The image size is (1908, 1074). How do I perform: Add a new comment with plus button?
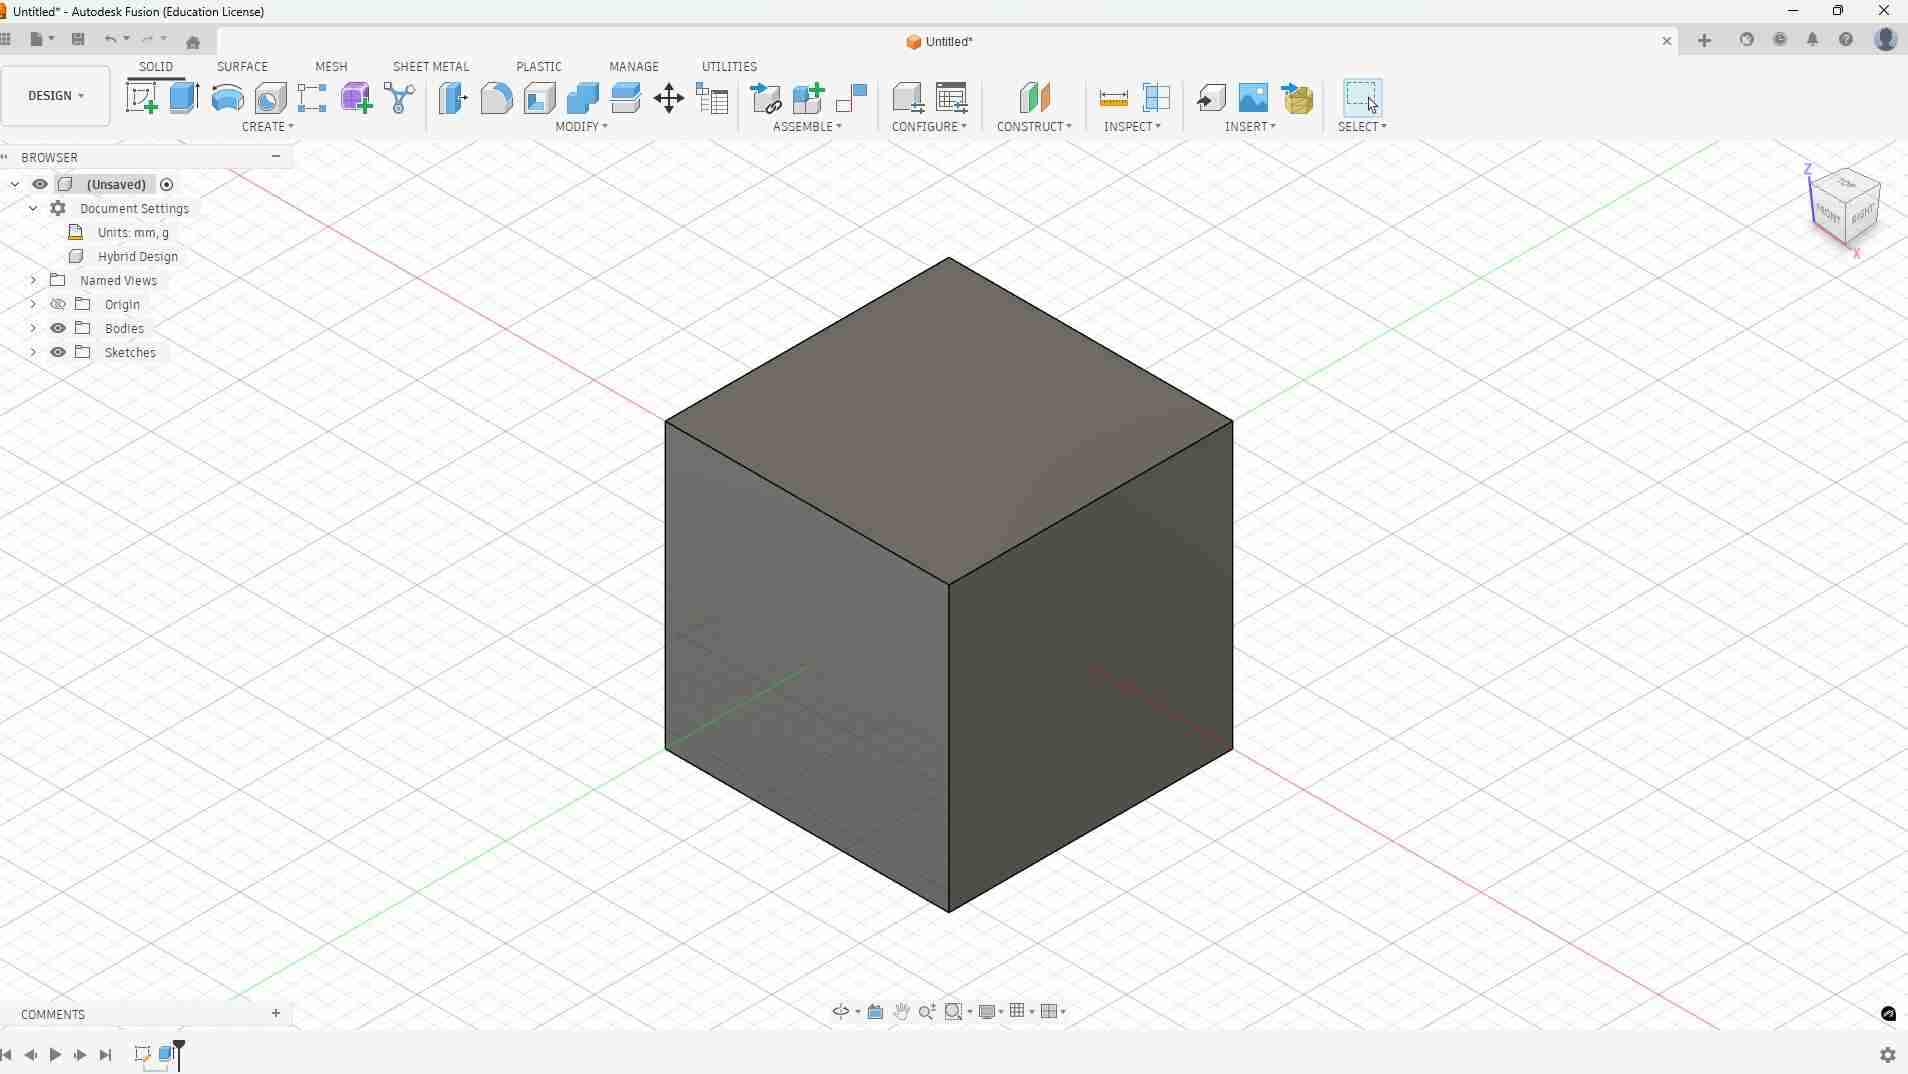tap(276, 1014)
